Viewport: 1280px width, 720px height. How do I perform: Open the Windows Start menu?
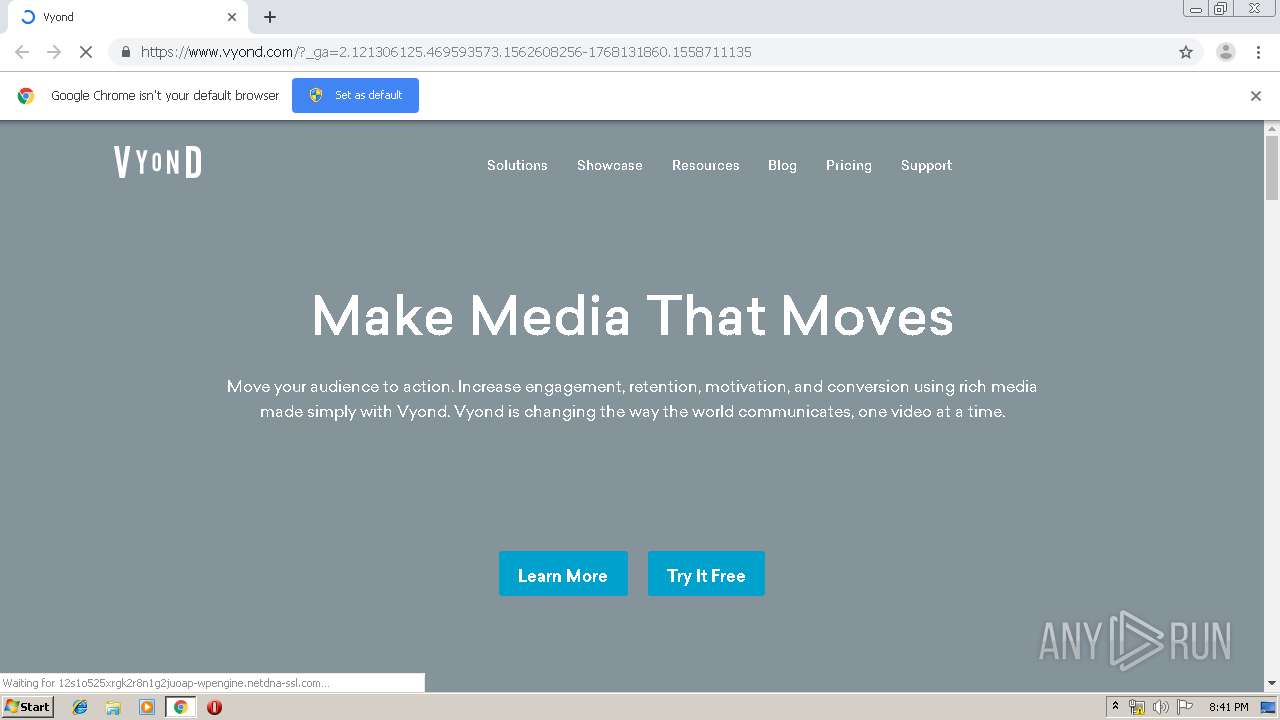(x=27, y=706)
